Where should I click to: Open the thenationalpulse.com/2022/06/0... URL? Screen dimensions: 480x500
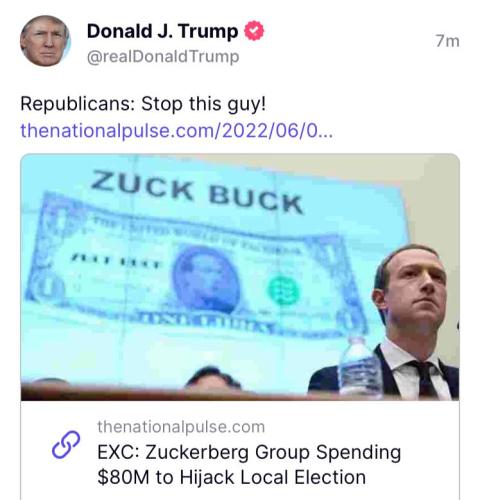(x=177, y=130)
